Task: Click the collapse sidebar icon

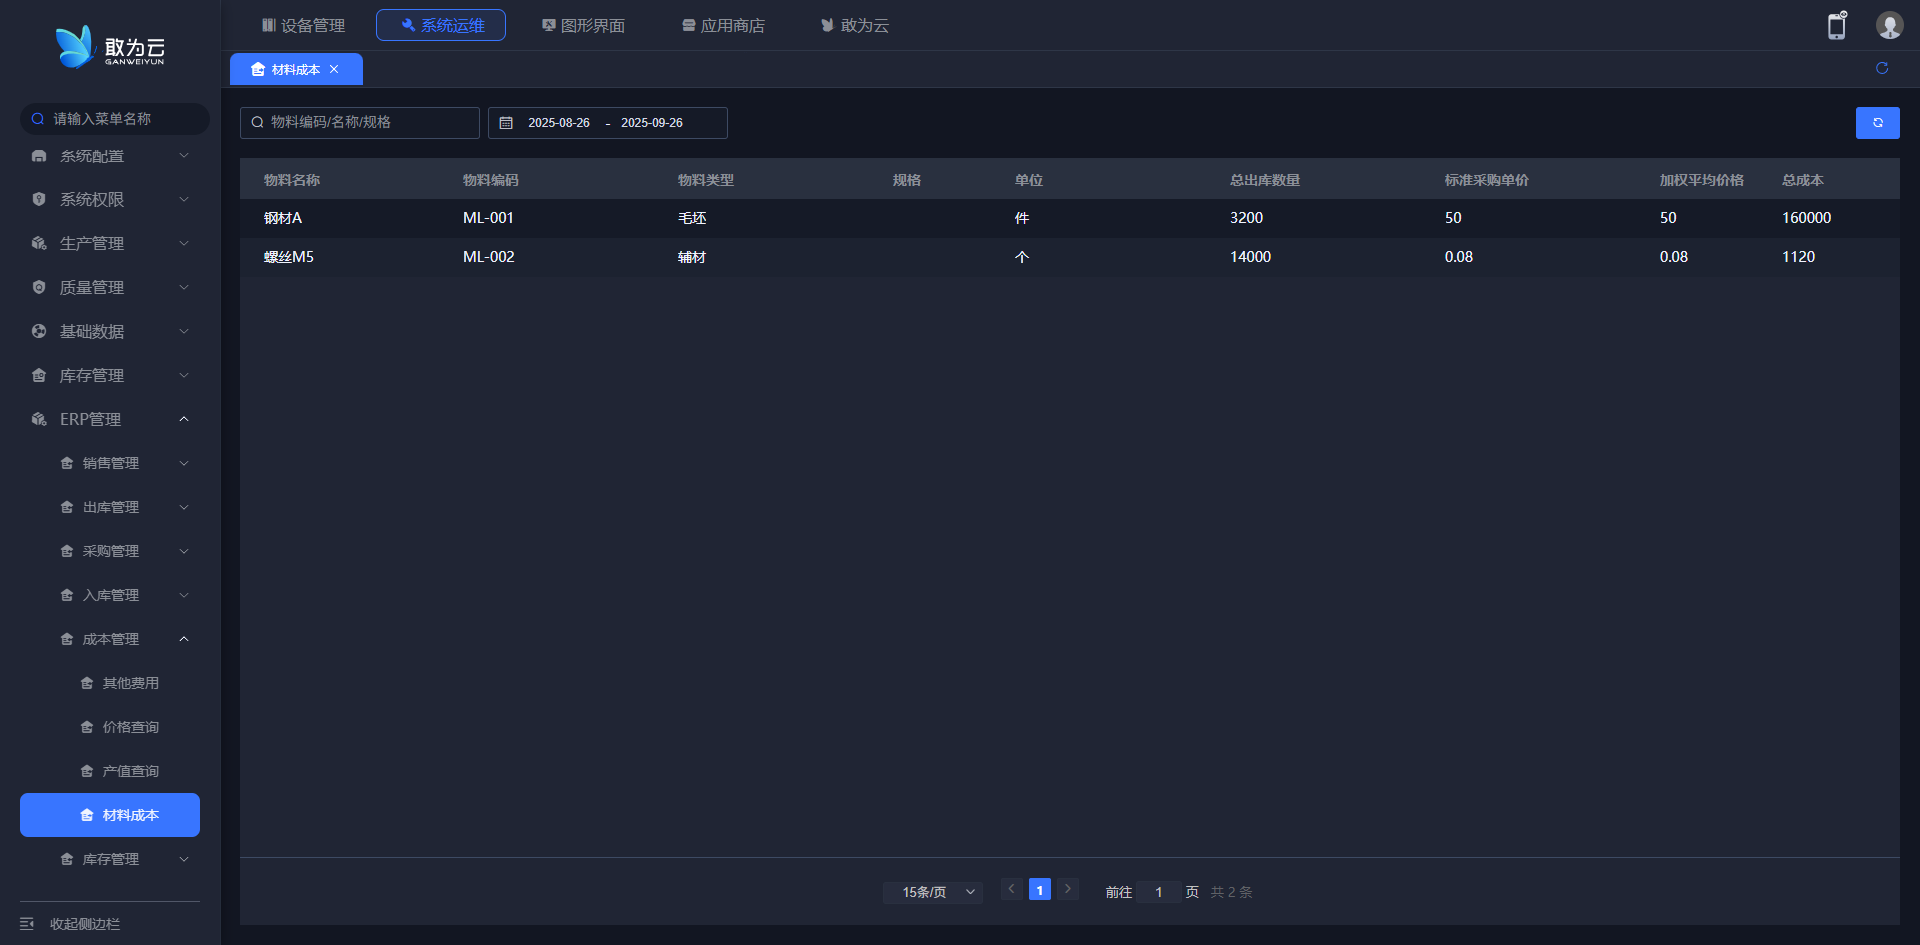Action: (27, 924)
